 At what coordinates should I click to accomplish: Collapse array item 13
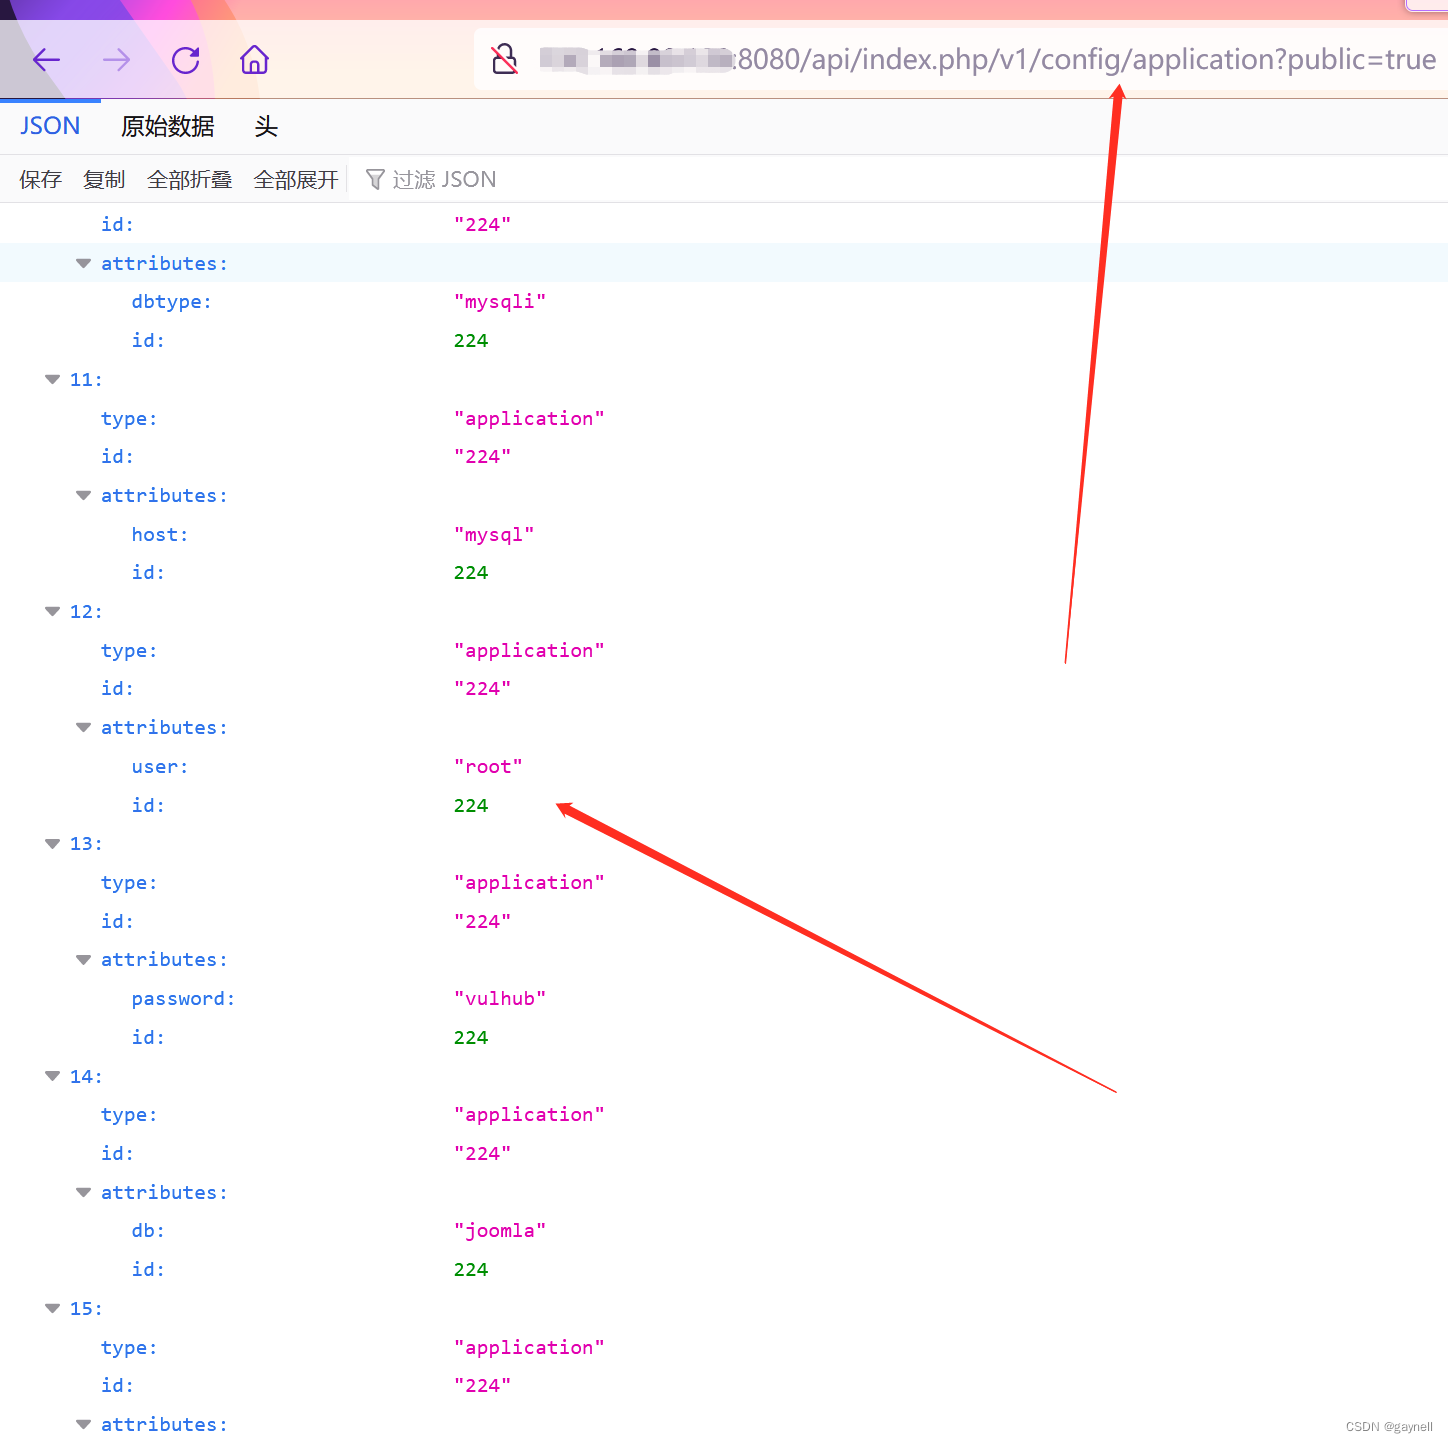coord(52,843)
